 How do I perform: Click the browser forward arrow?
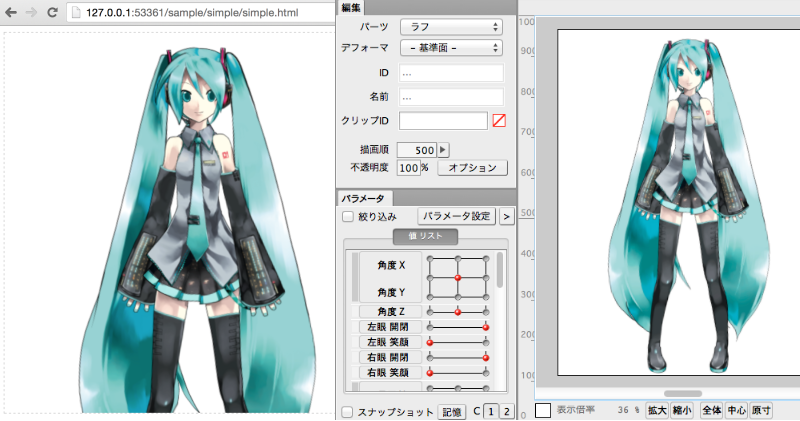pos(31,12)
